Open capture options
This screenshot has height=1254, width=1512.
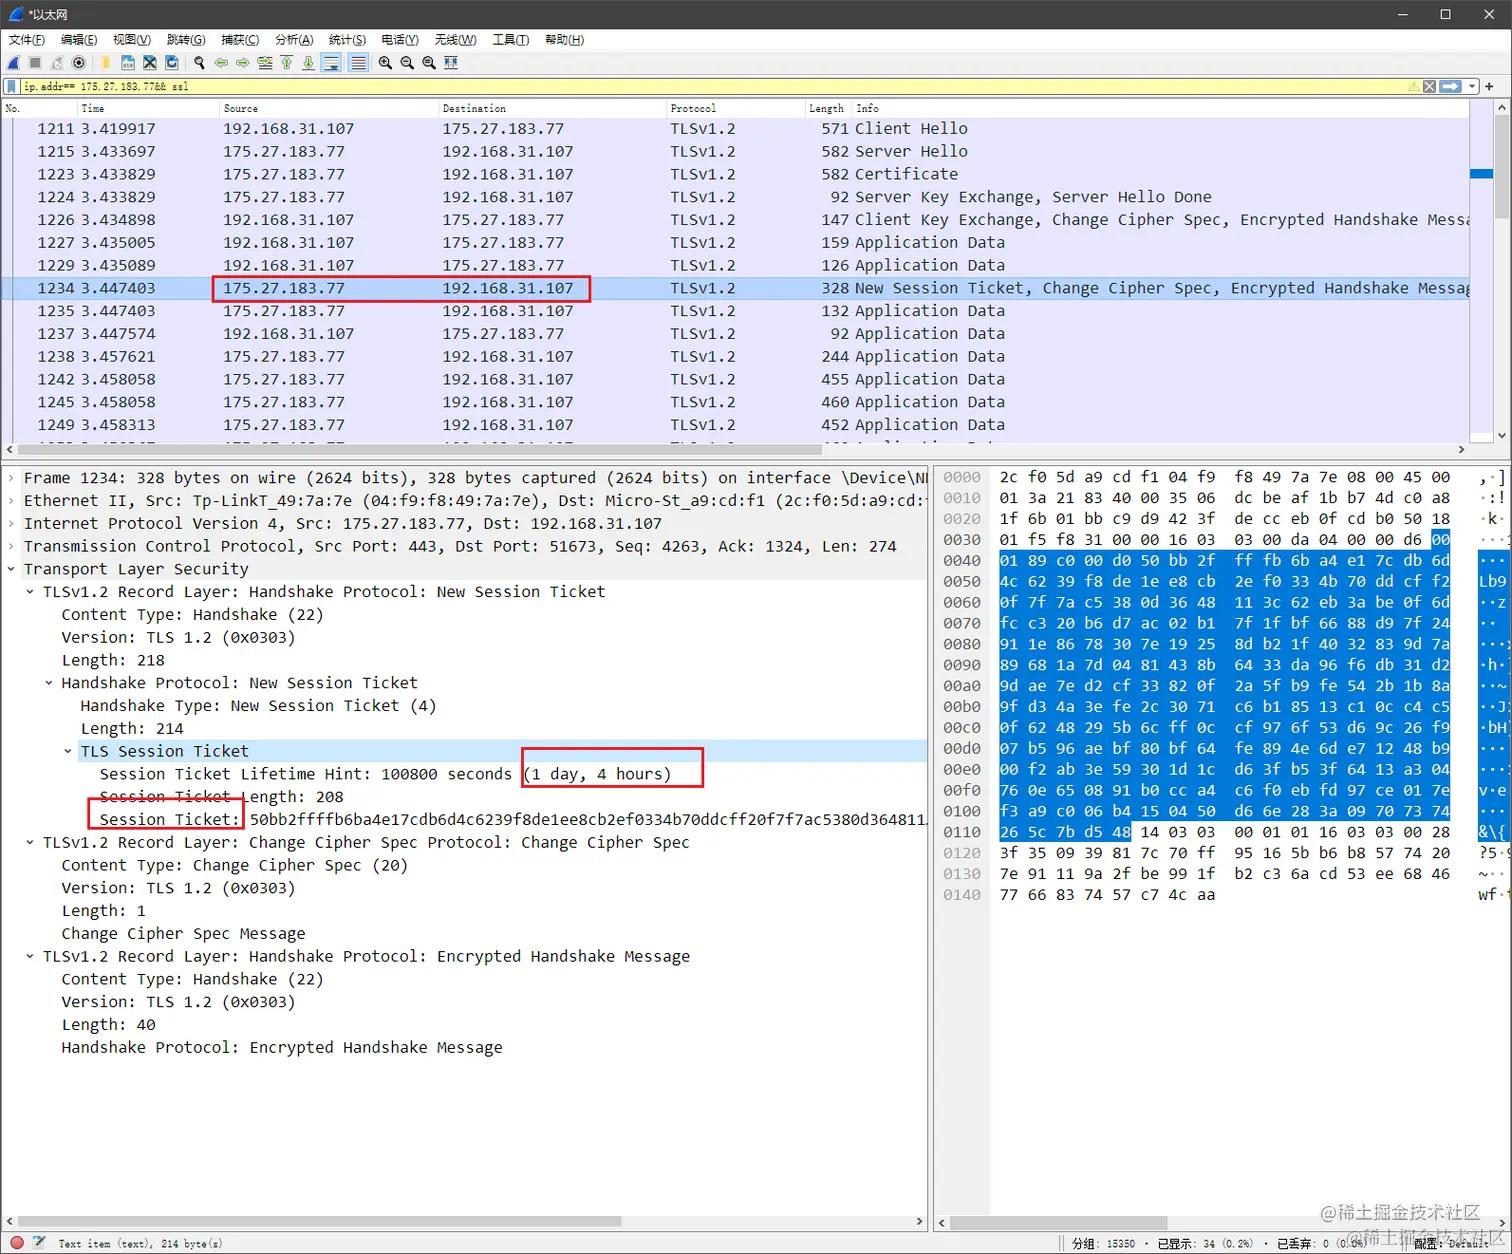[x=79, y=63]
